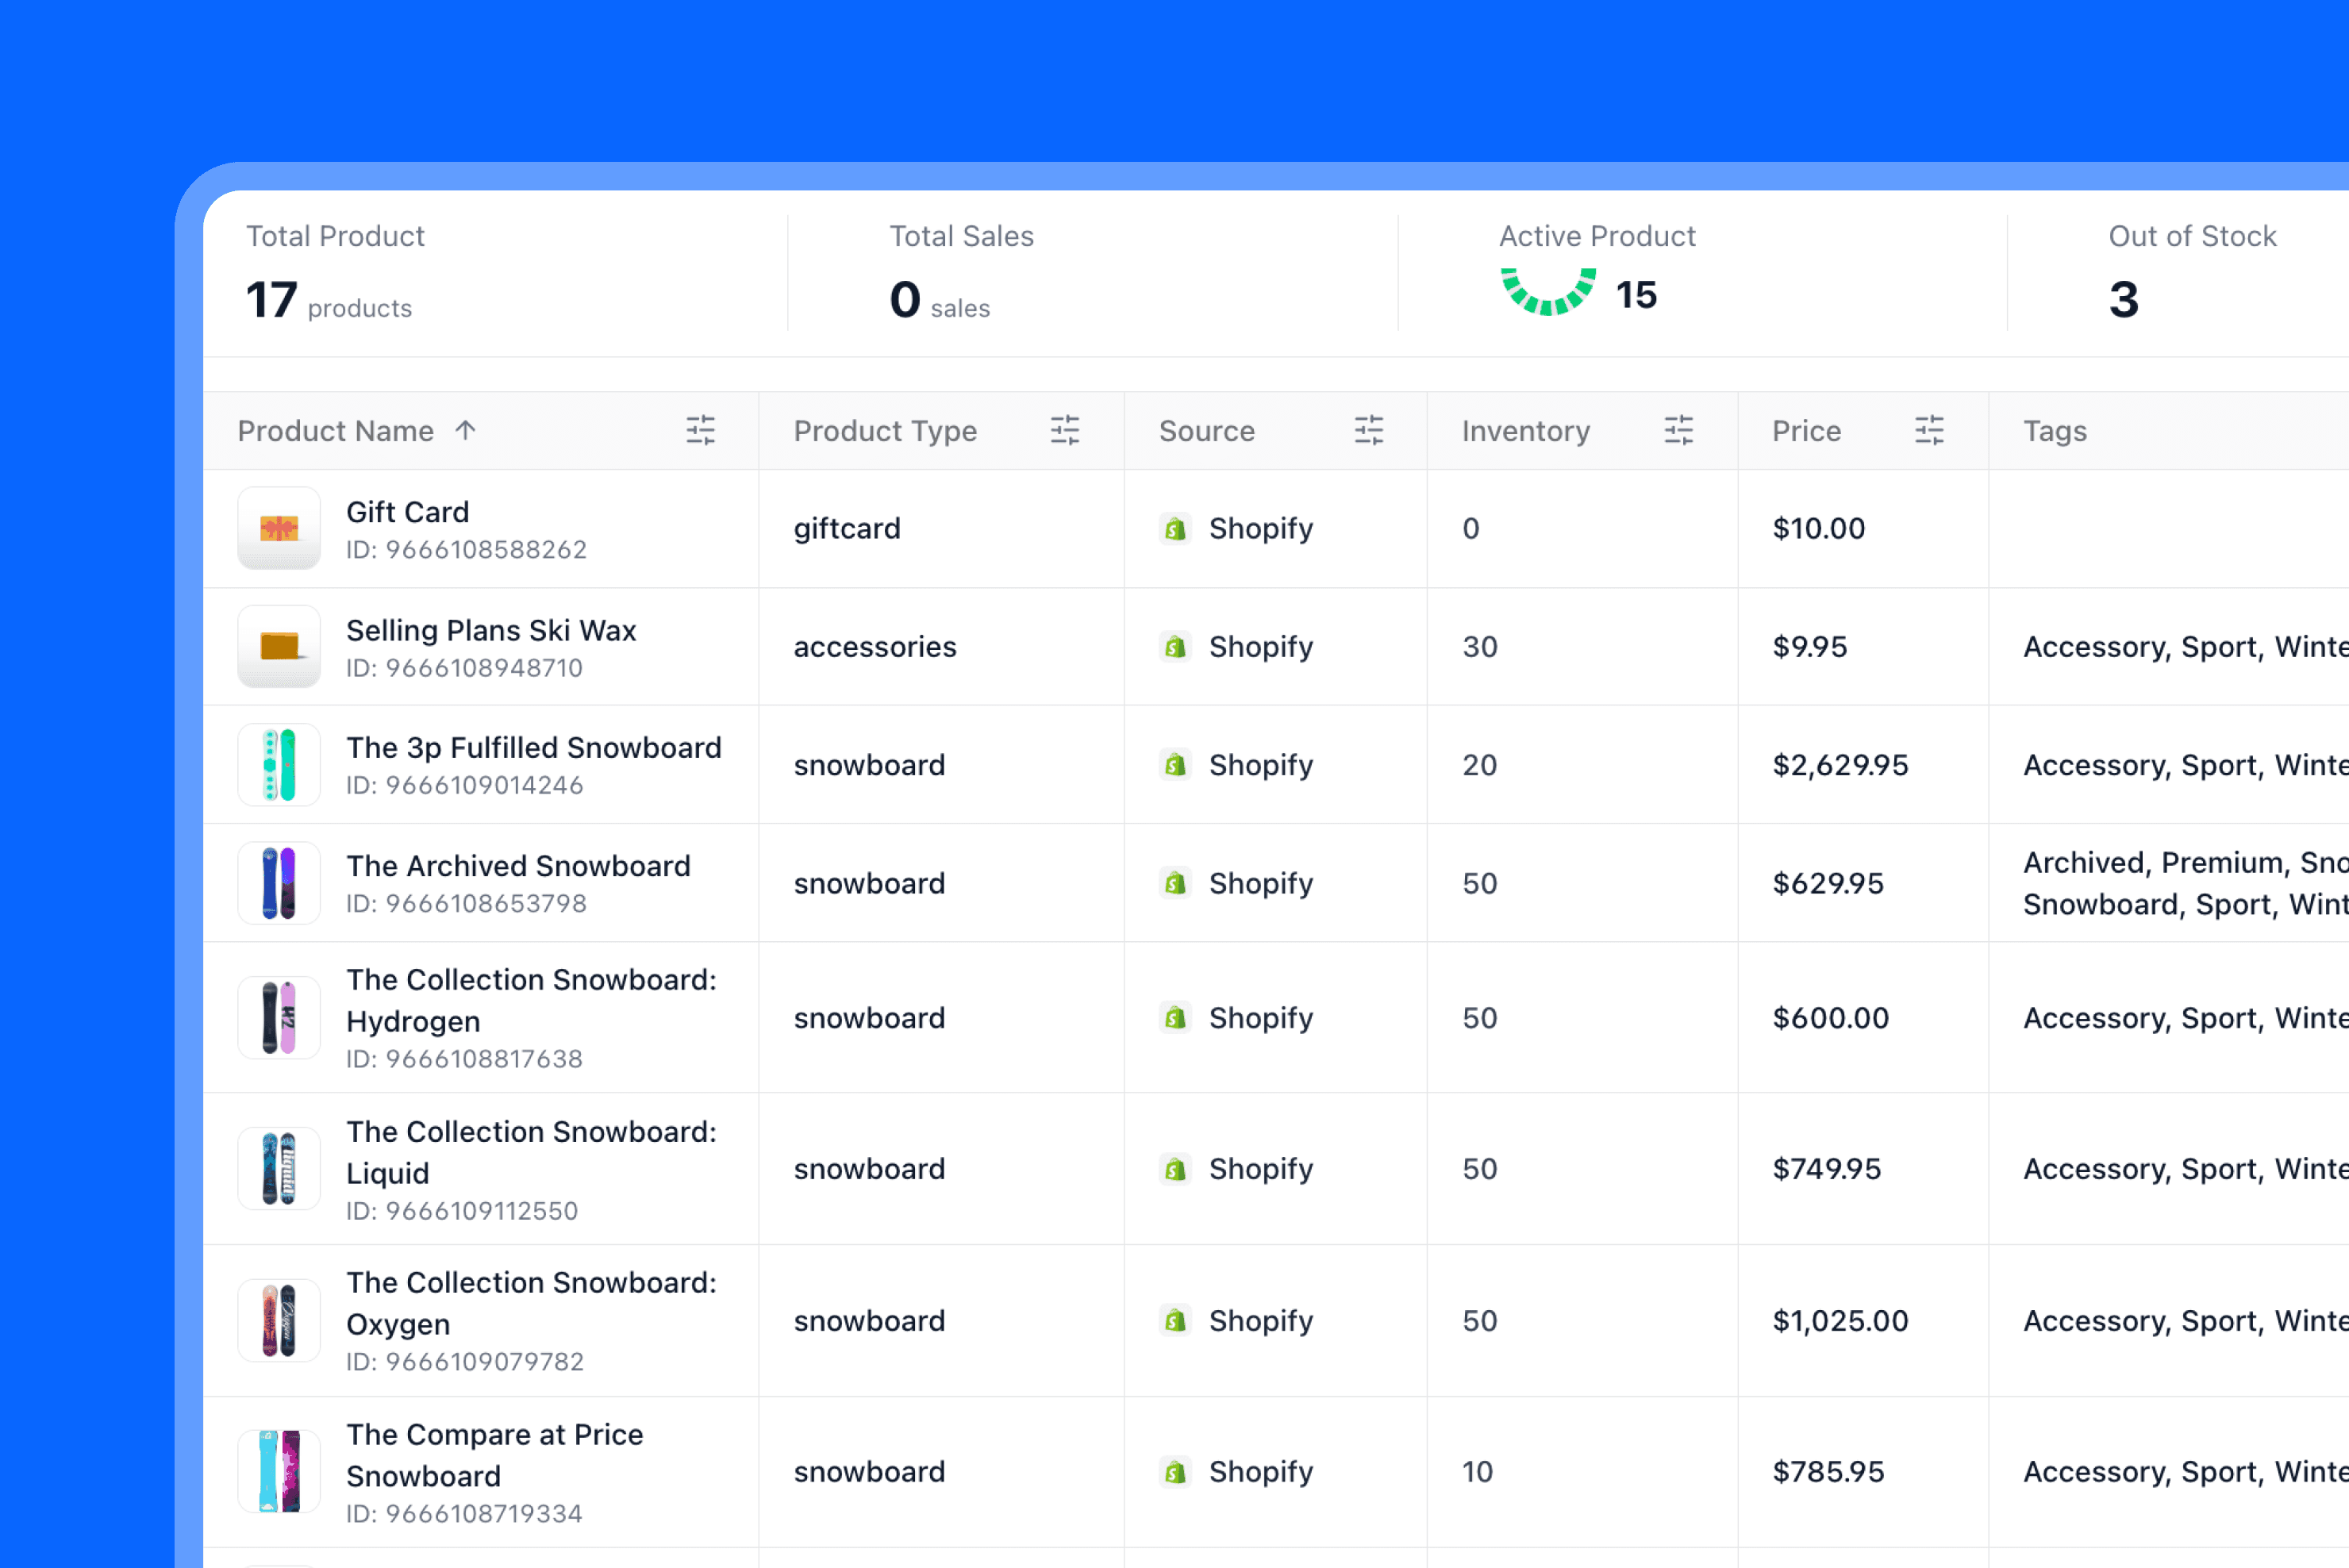Click The 3p Fulfilled Snowboard thumbnail
The height and width of the screenshot is (1568, 2349).
pyautogui.click(x=279, y=765)
